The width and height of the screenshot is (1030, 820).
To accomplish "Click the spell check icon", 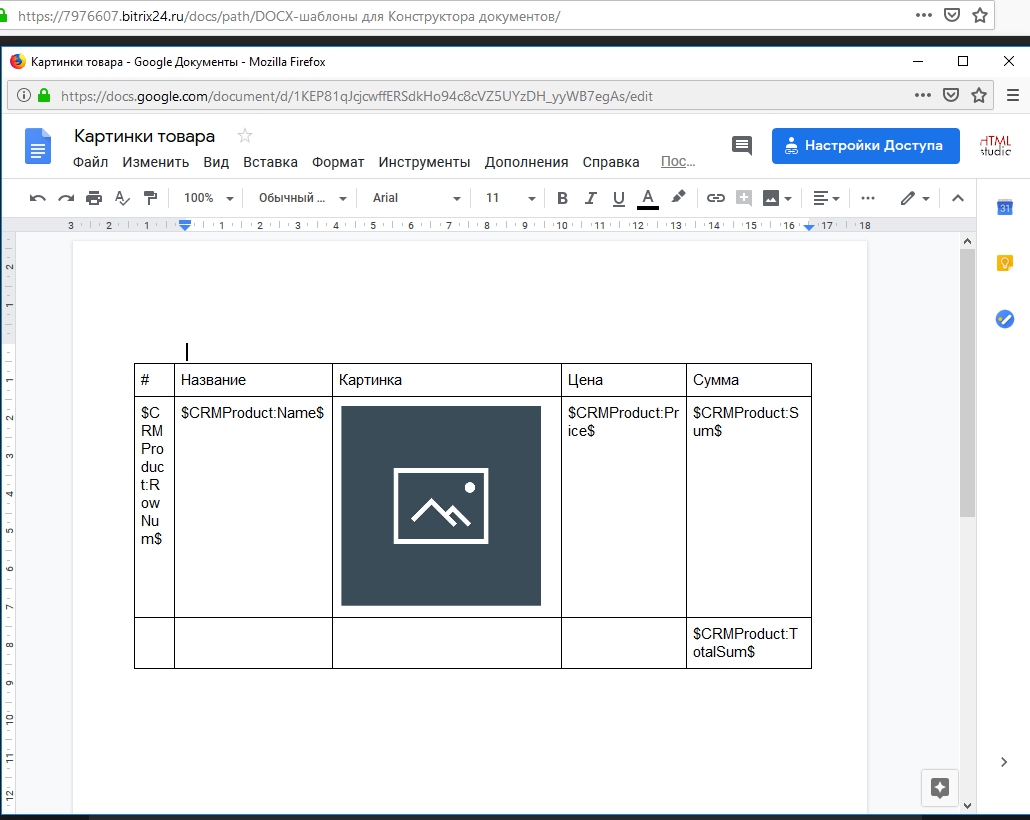I will pyautogui.click(x=122, y=198).
